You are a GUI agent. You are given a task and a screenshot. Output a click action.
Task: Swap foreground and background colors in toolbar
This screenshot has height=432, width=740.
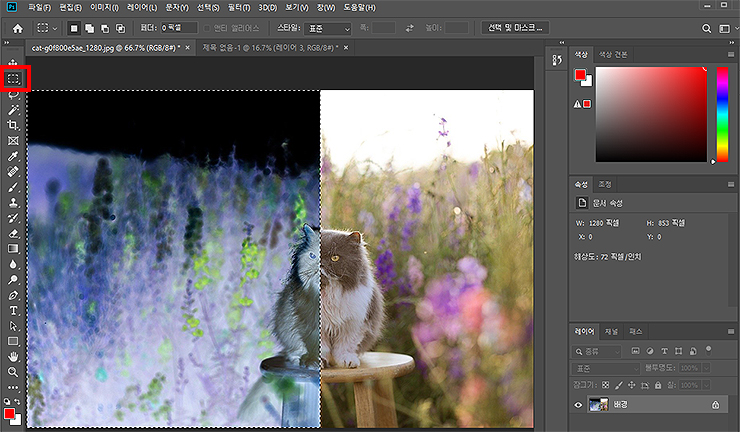[x=17, y=401]
